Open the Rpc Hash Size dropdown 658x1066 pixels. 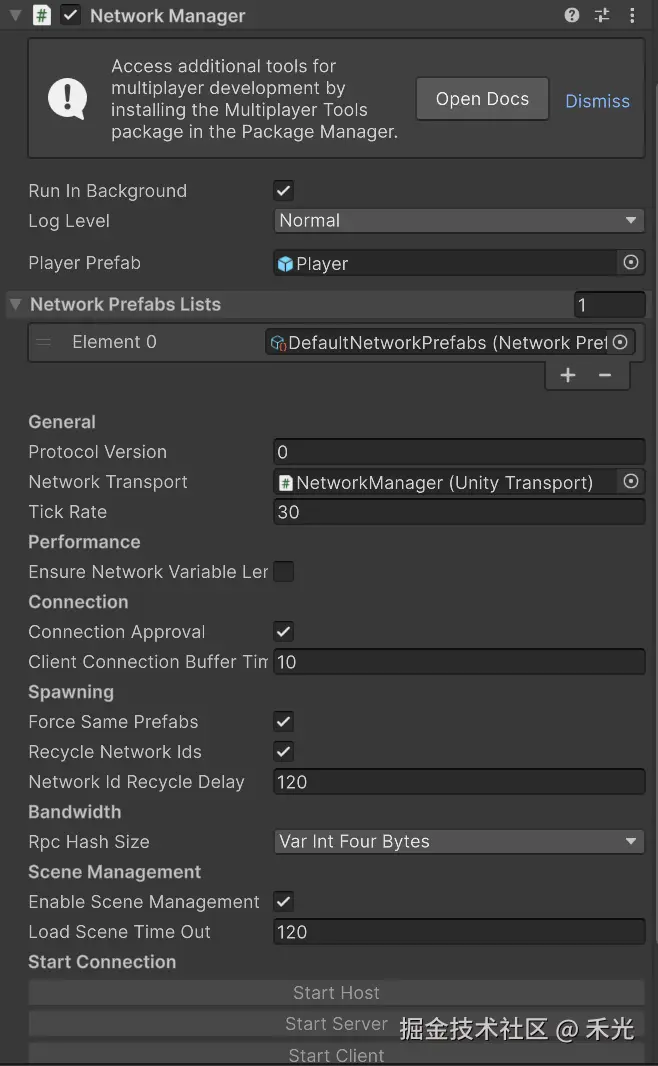point(459,842)
